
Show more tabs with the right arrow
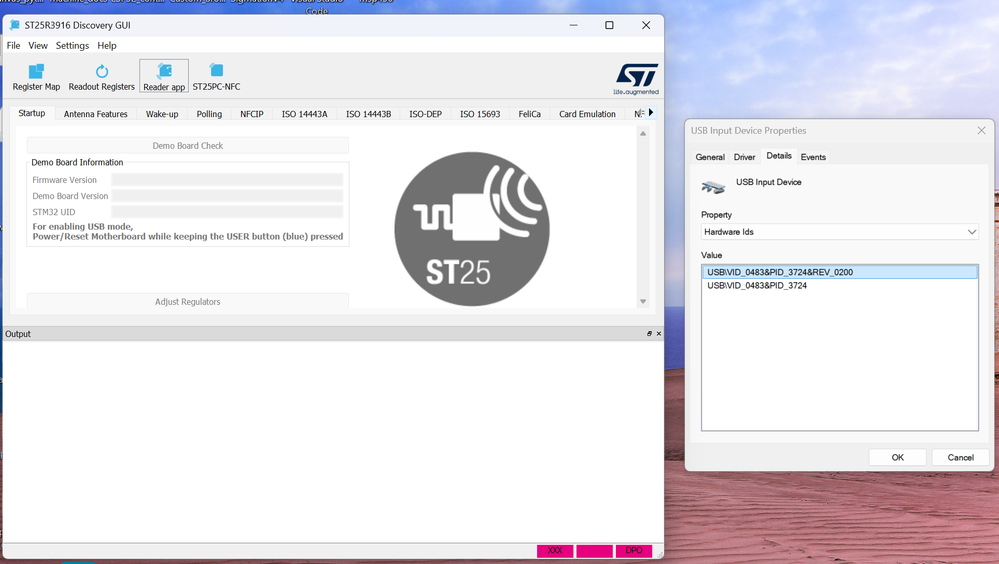pos(650,112)
